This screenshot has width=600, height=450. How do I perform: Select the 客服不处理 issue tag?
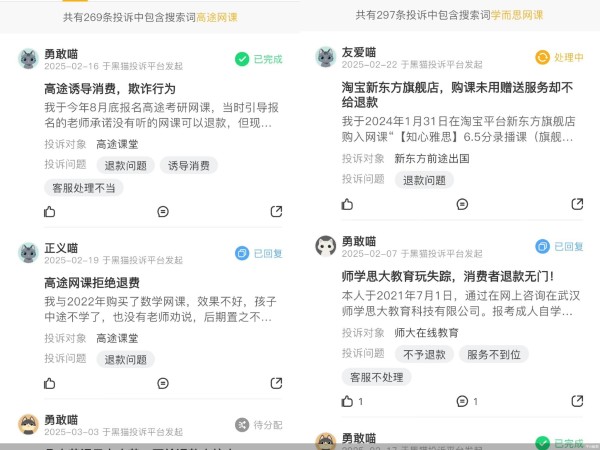[377, 377]
